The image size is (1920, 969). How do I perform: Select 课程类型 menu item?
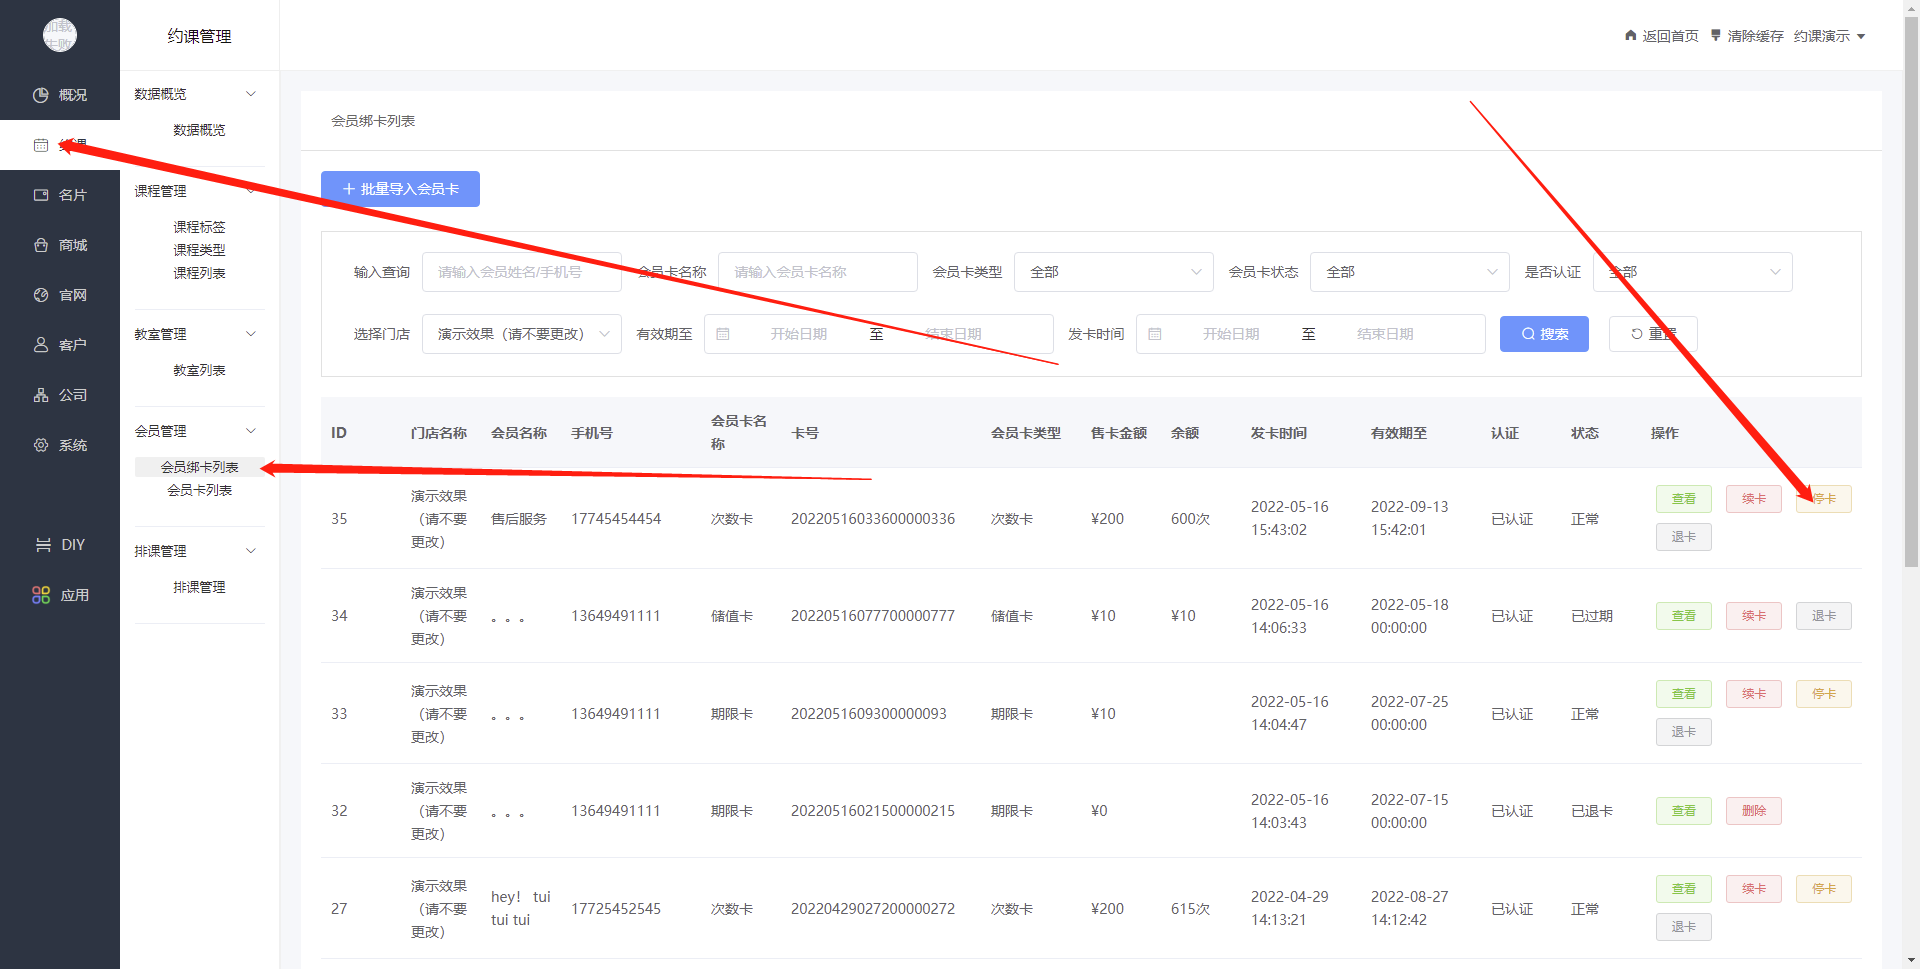[199, 250]
